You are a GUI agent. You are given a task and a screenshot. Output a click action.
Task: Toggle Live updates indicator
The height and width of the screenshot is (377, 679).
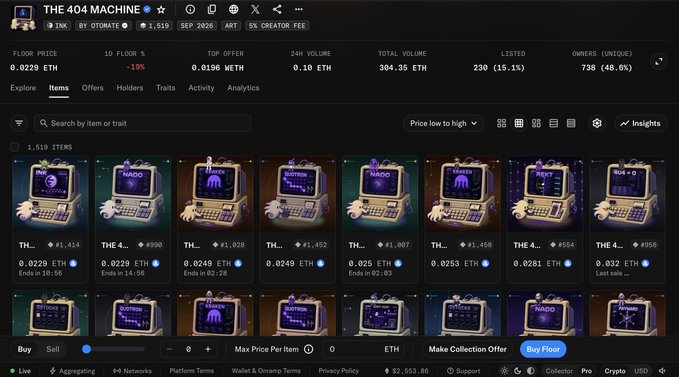(x=20, y=371)
